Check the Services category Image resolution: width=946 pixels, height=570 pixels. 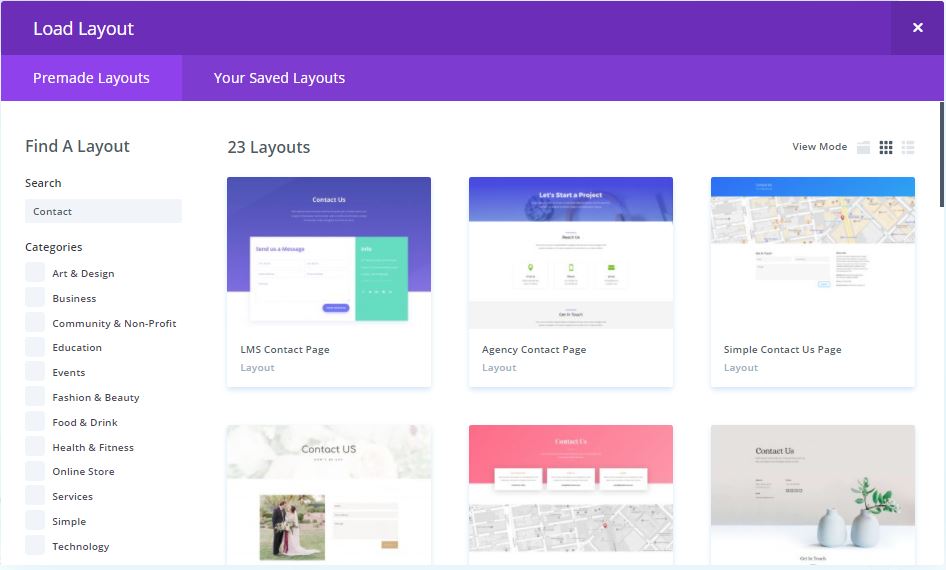click(35, 496)
